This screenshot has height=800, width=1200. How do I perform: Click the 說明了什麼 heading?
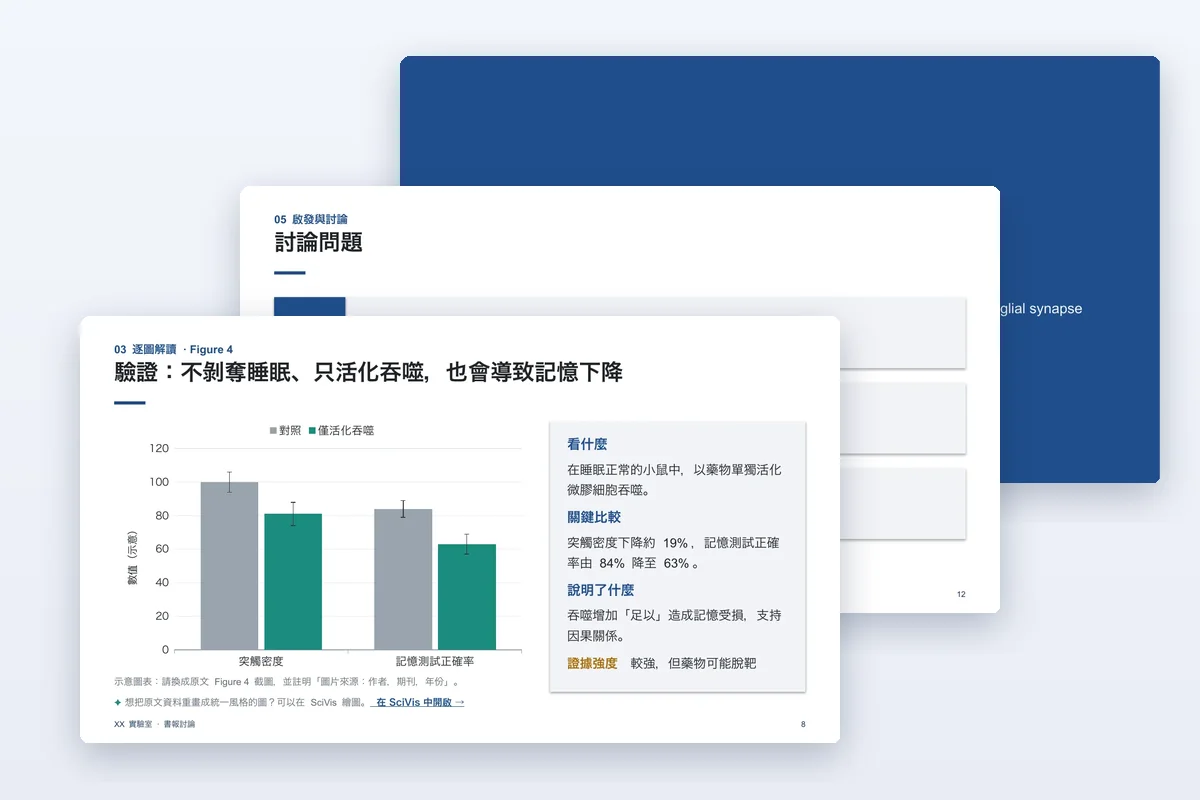(x=600, y=590)
